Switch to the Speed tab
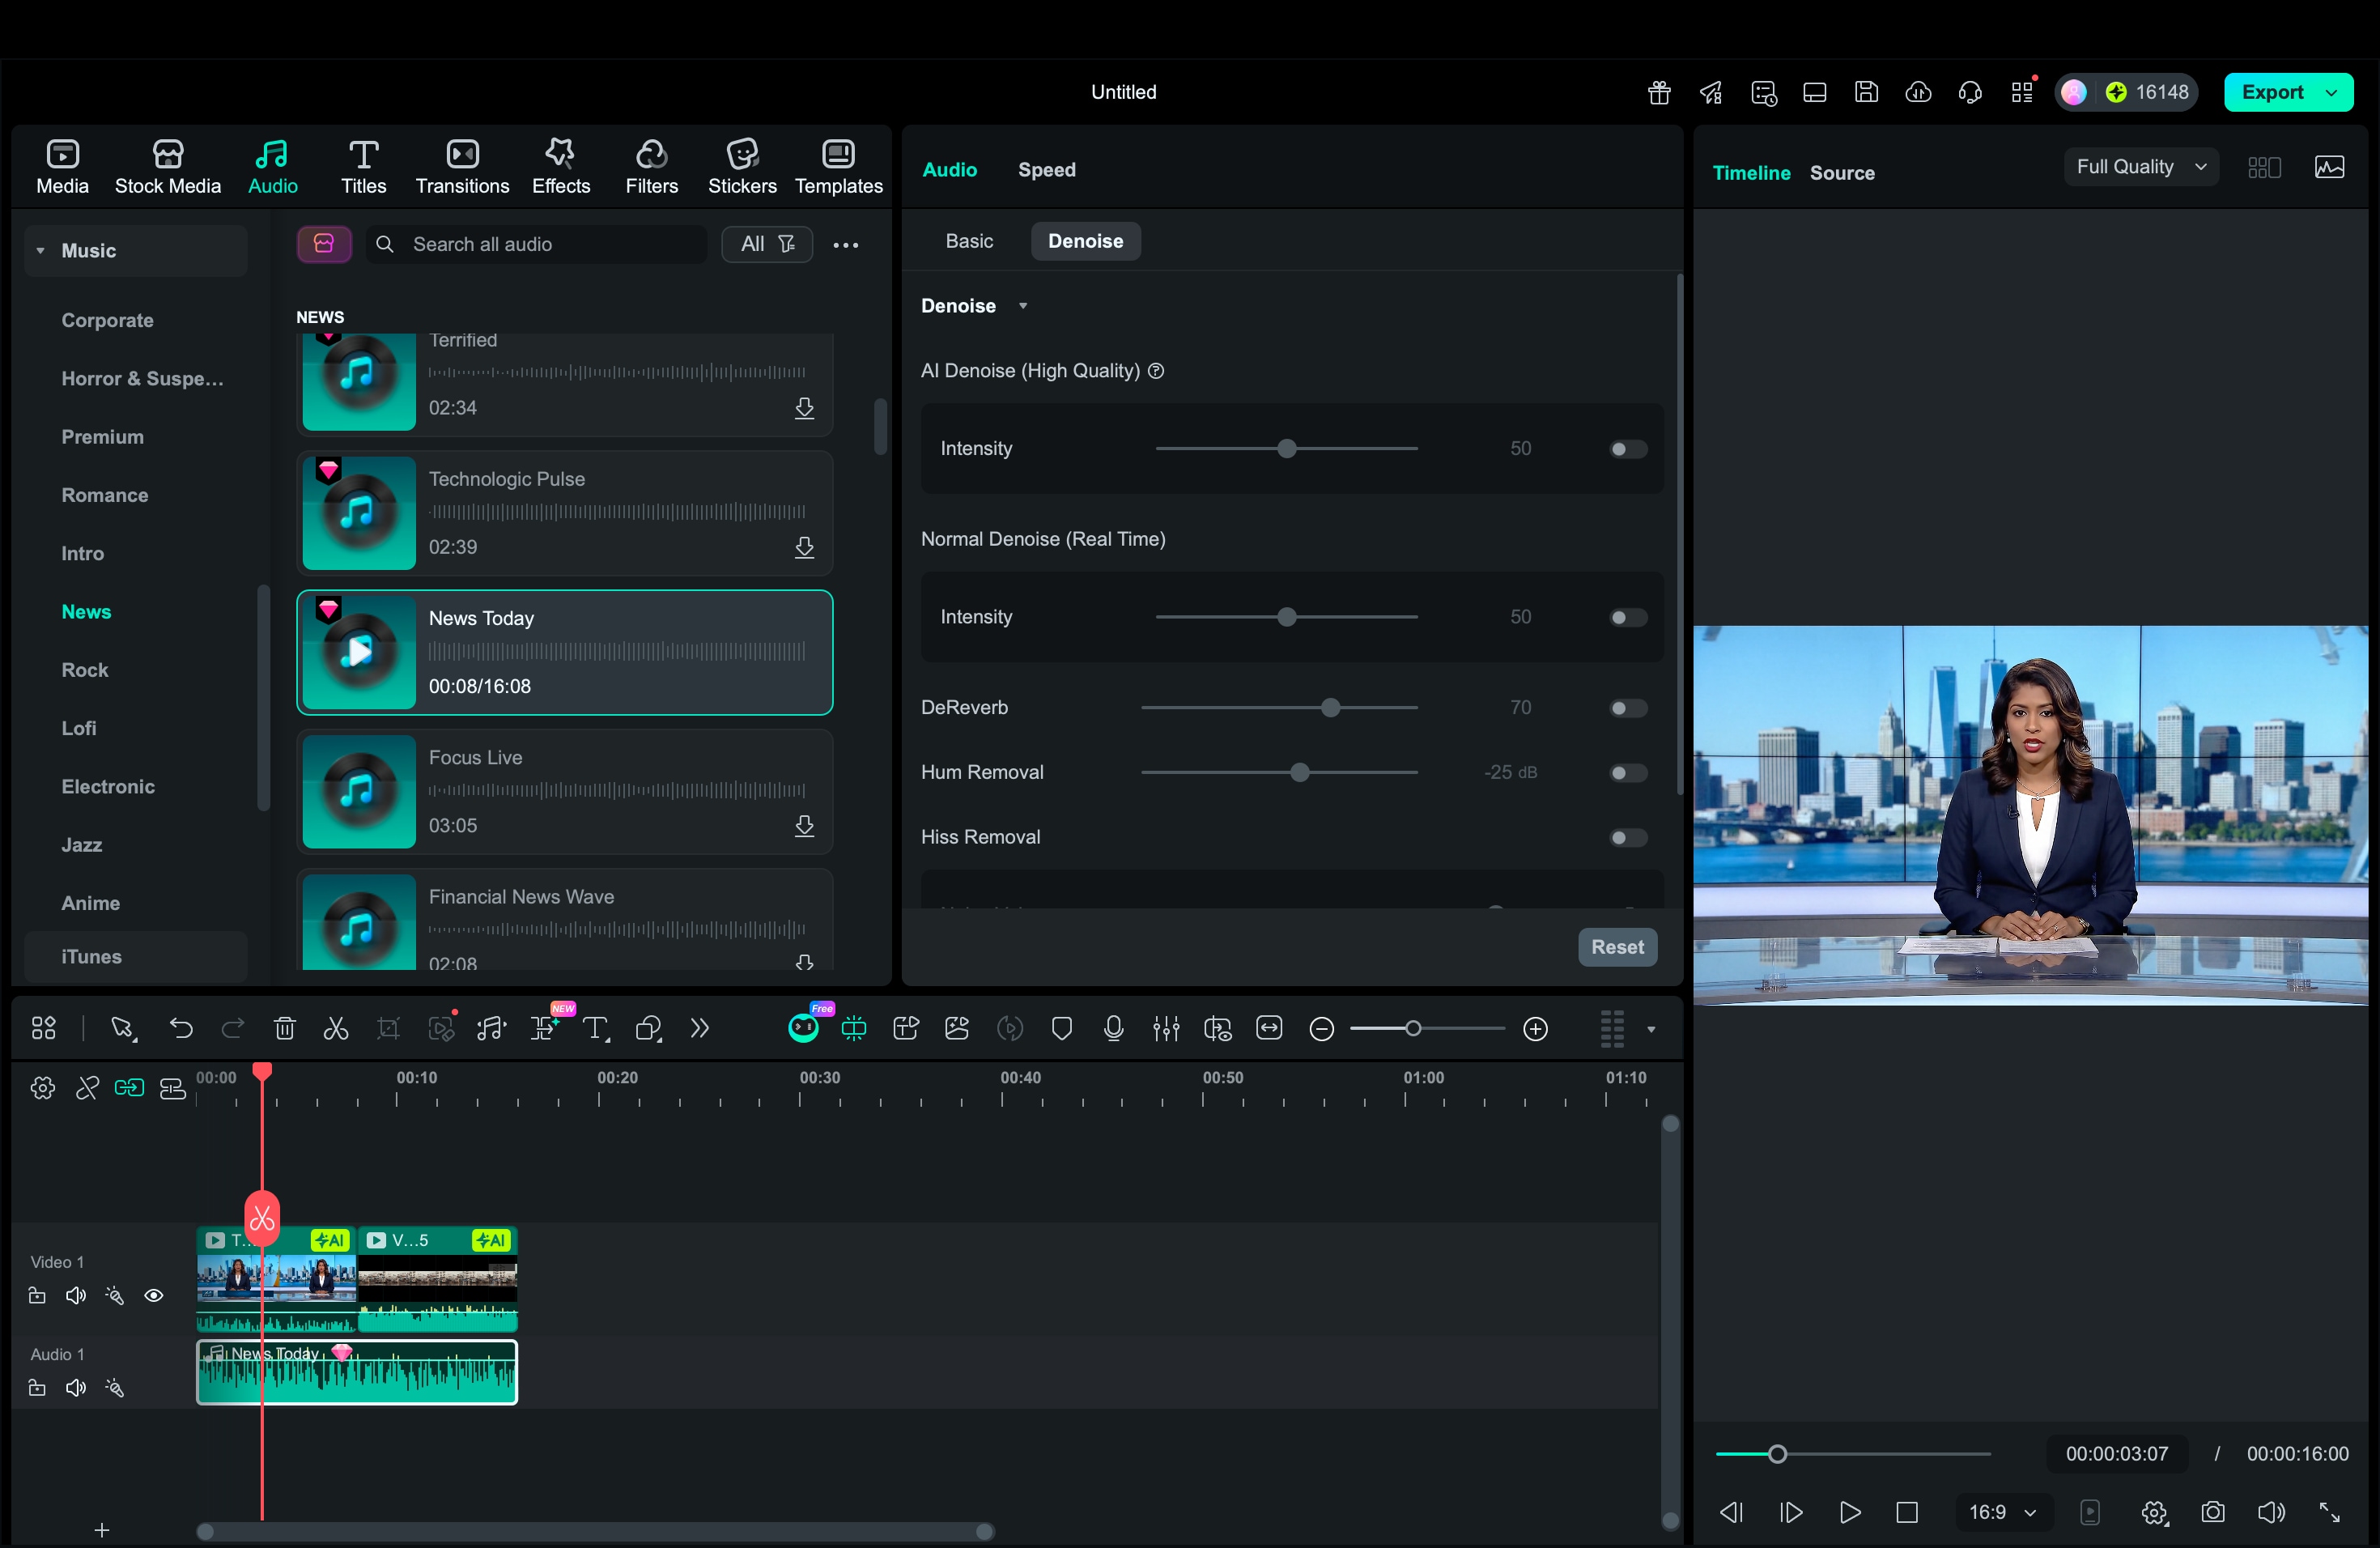Screen dimensions: 2380x1548 tap(1046, 170)
